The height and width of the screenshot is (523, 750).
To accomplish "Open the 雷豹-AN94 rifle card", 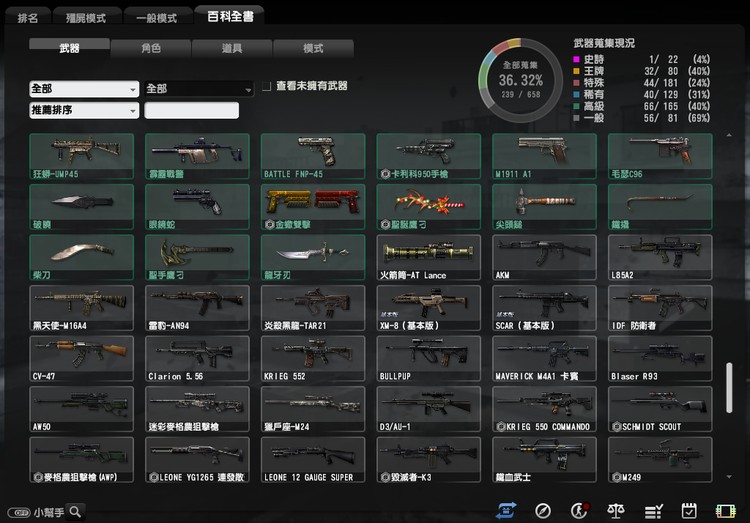I will pyautogui.click(x=197, y=308).
